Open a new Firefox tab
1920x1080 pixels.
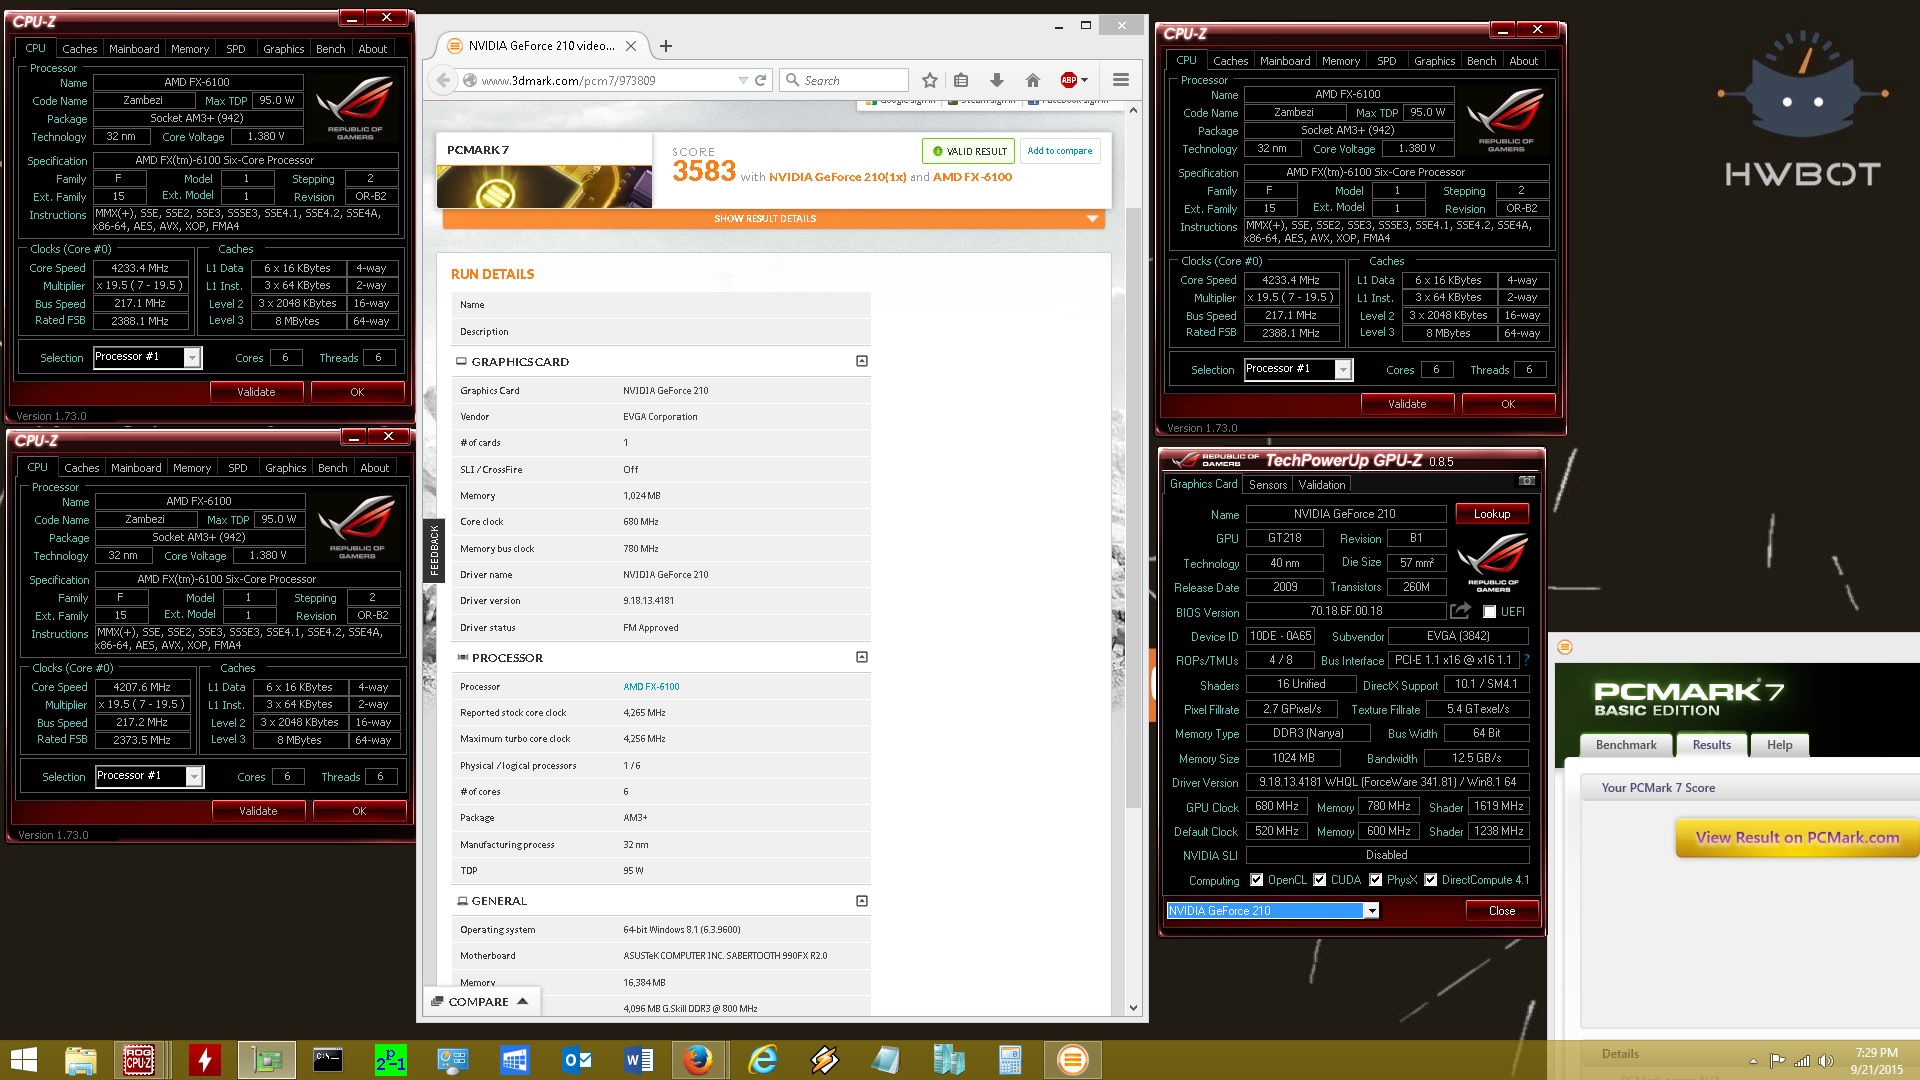coord(666,46)
